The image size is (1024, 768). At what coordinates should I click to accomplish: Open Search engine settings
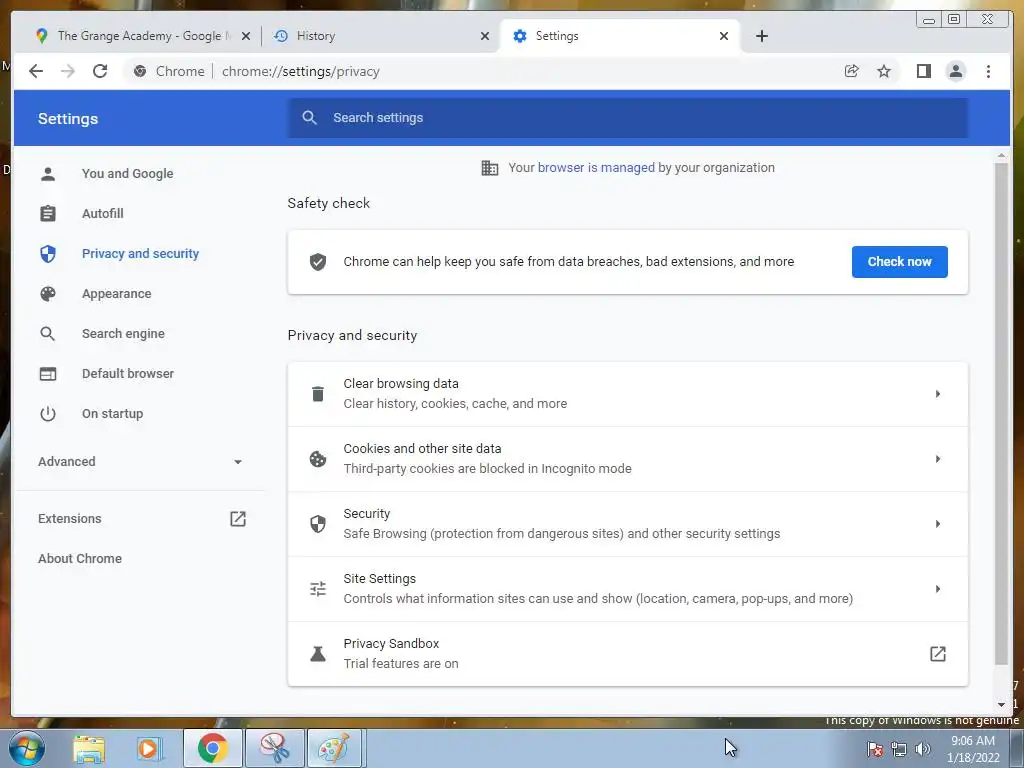pyautogui.click(x=123, y=334)
